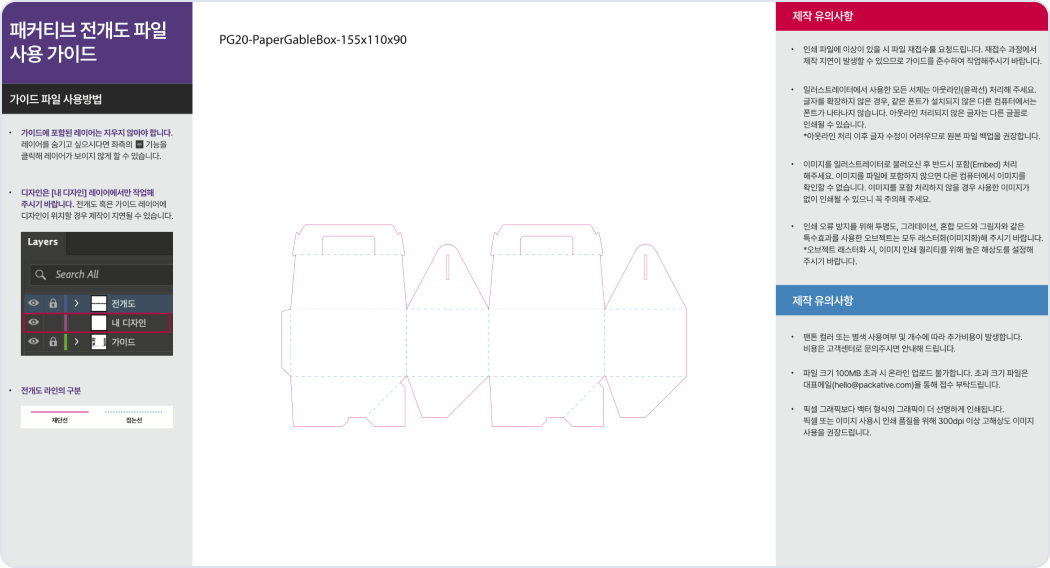Expand the 가이드 layer chevron
Image resolution: width=1050 pixels, height=568 pixels.
tap(77, 342)
